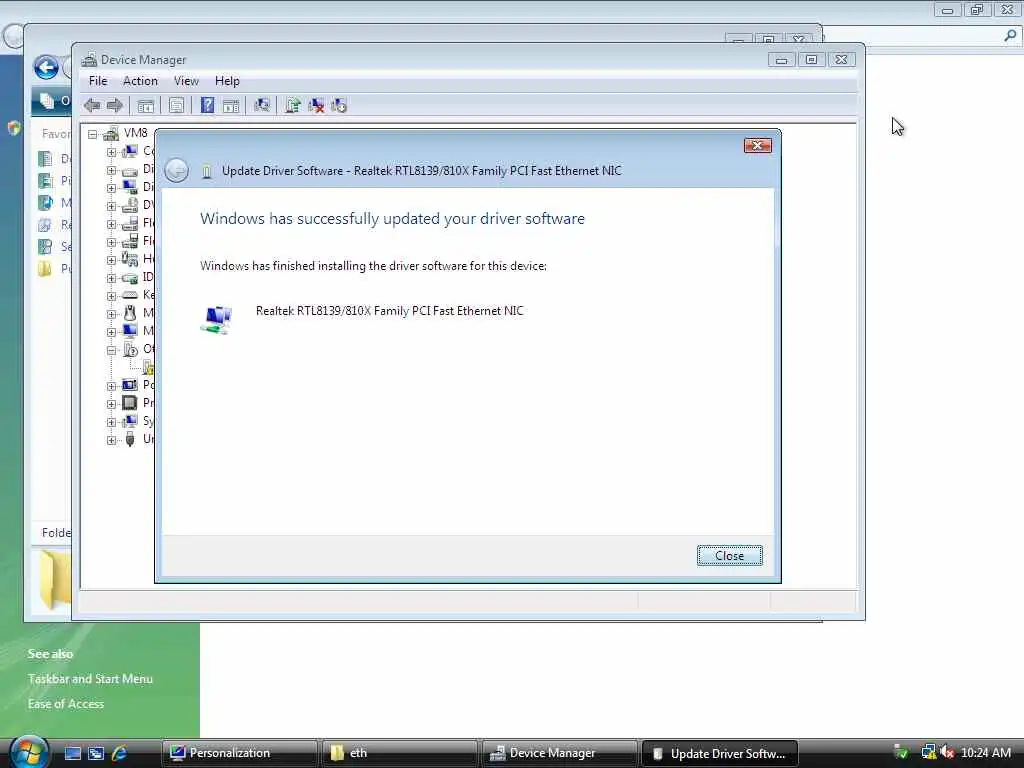
Task: Click the Folders pane header in explorer
Action: pyautogui.click(x=52, y=533)
